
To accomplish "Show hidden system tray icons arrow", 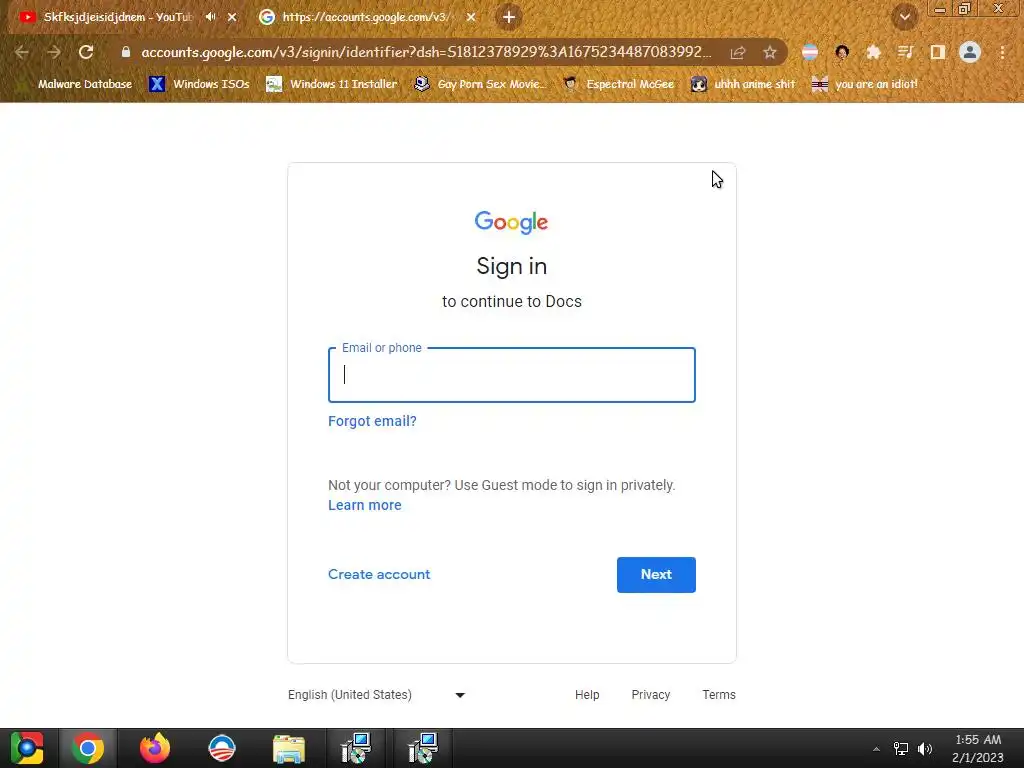I will click(x=876, y=749).
